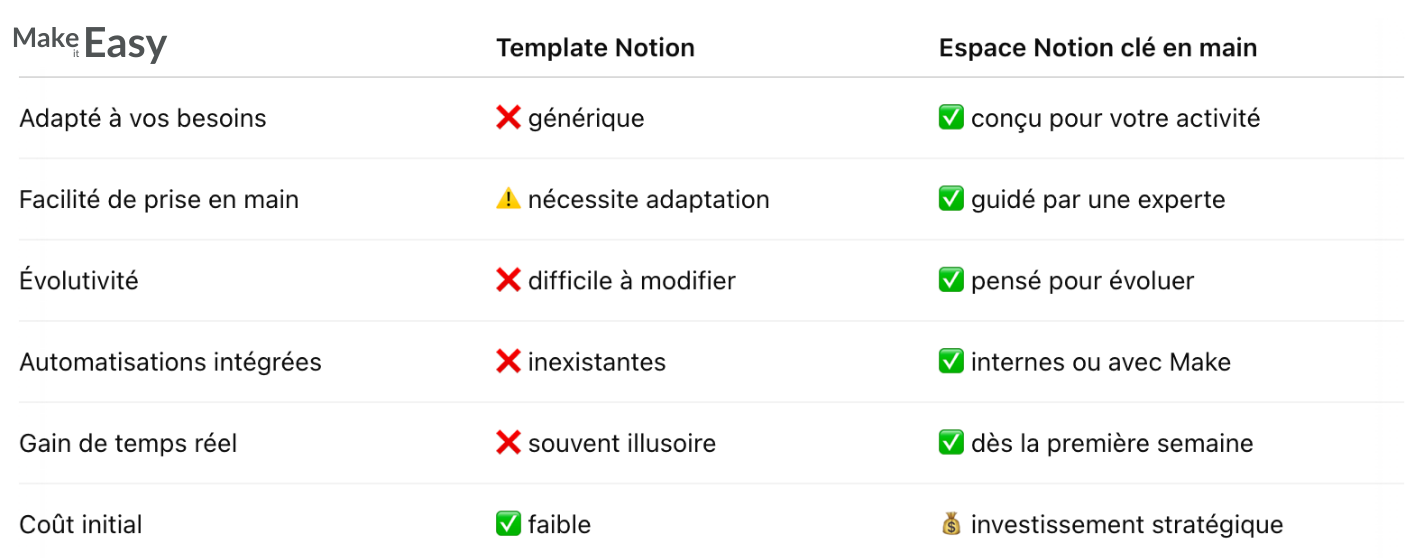Select the Évolutivité row label

point(79,281)
